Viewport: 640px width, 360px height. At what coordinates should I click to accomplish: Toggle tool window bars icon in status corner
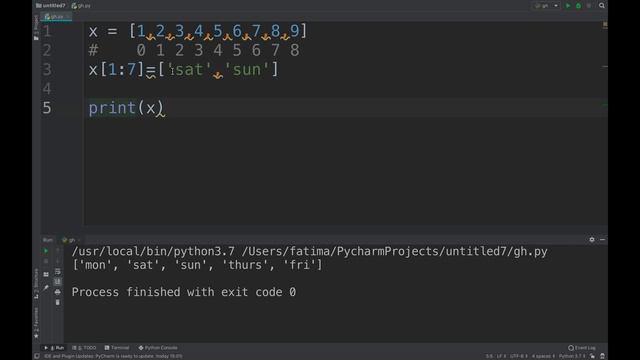(37, 356)
